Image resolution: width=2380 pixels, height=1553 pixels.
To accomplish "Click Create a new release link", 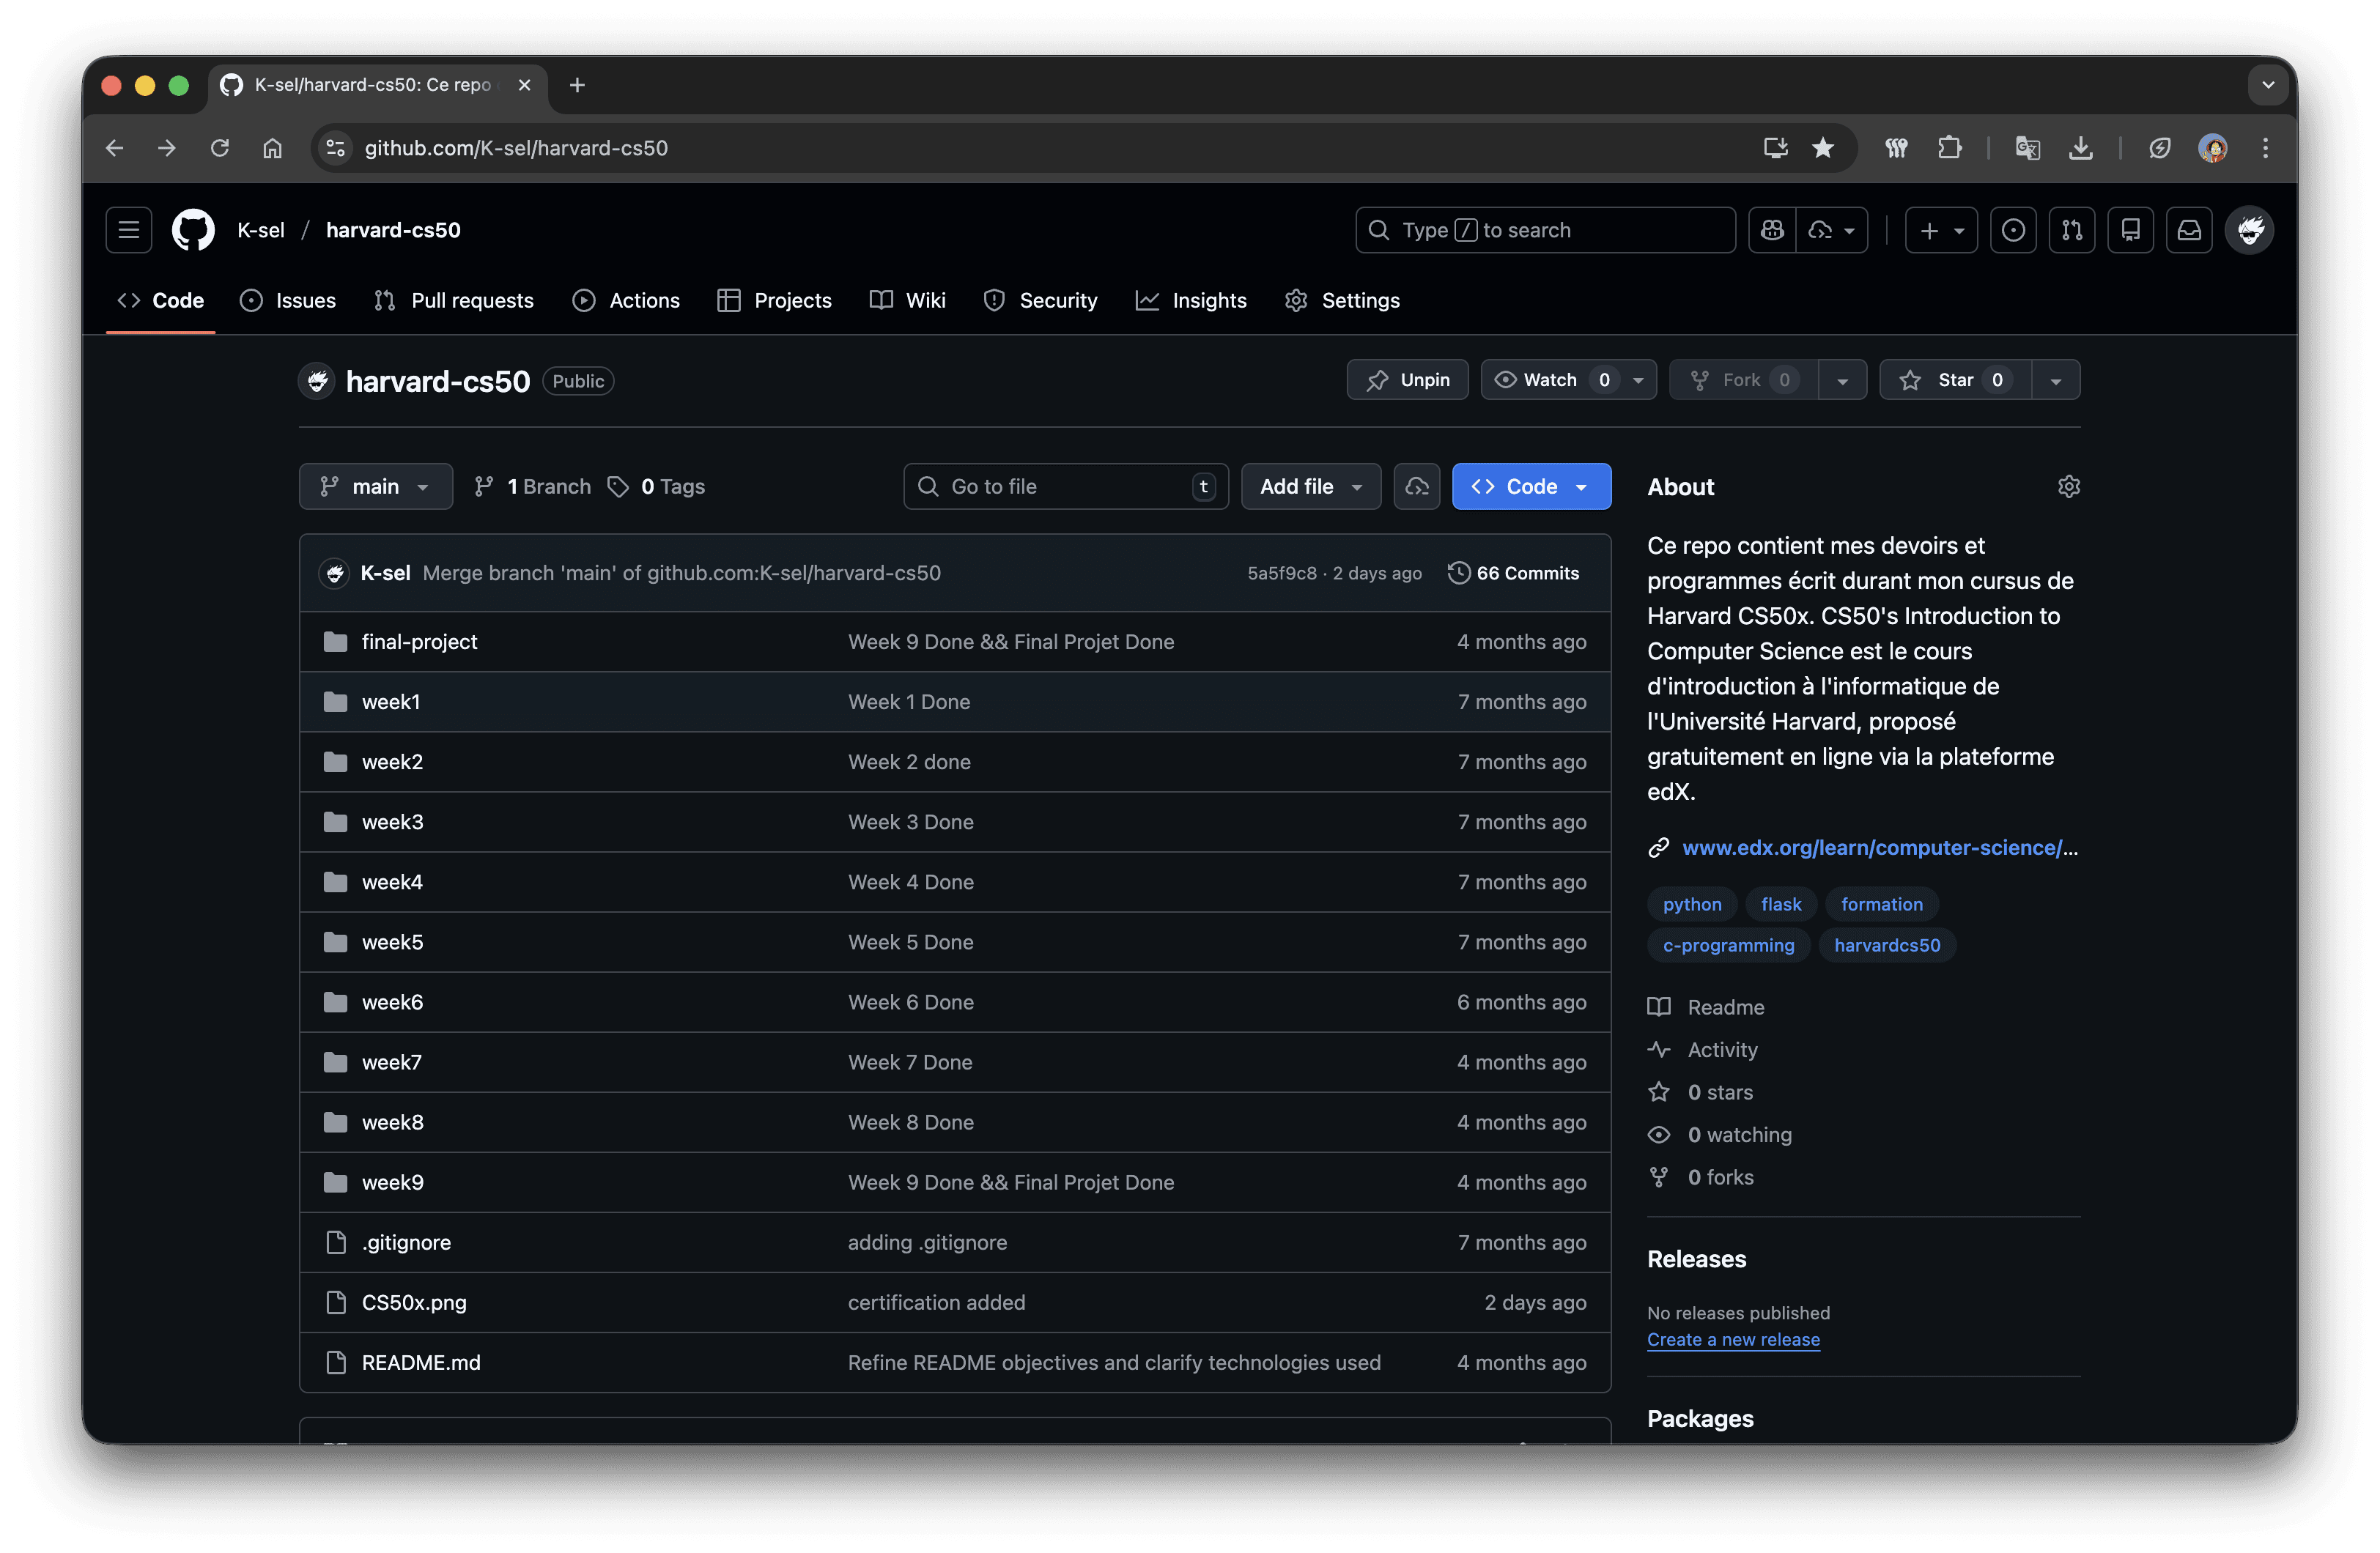I will (x=1733, y=1339).
